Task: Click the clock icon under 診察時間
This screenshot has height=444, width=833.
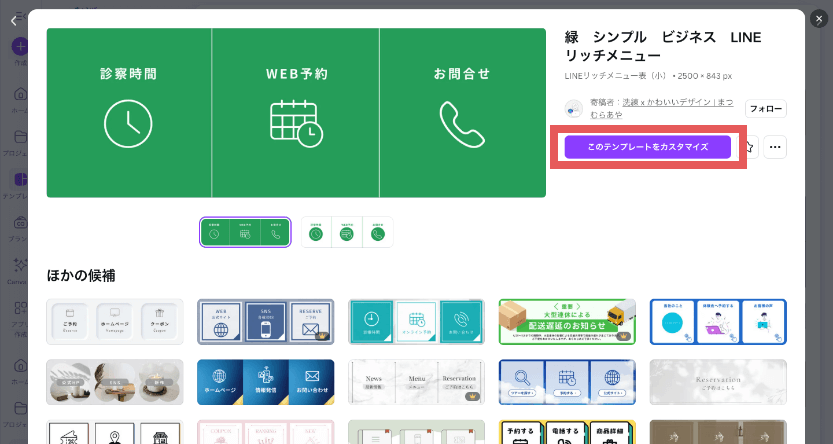Action: click(x=128, y=122)
